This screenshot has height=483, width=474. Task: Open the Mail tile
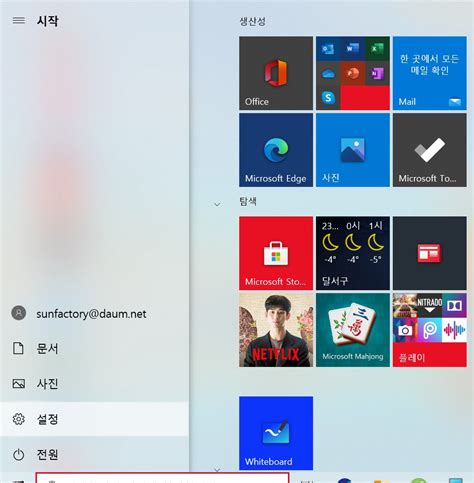[x=430, y=73]
